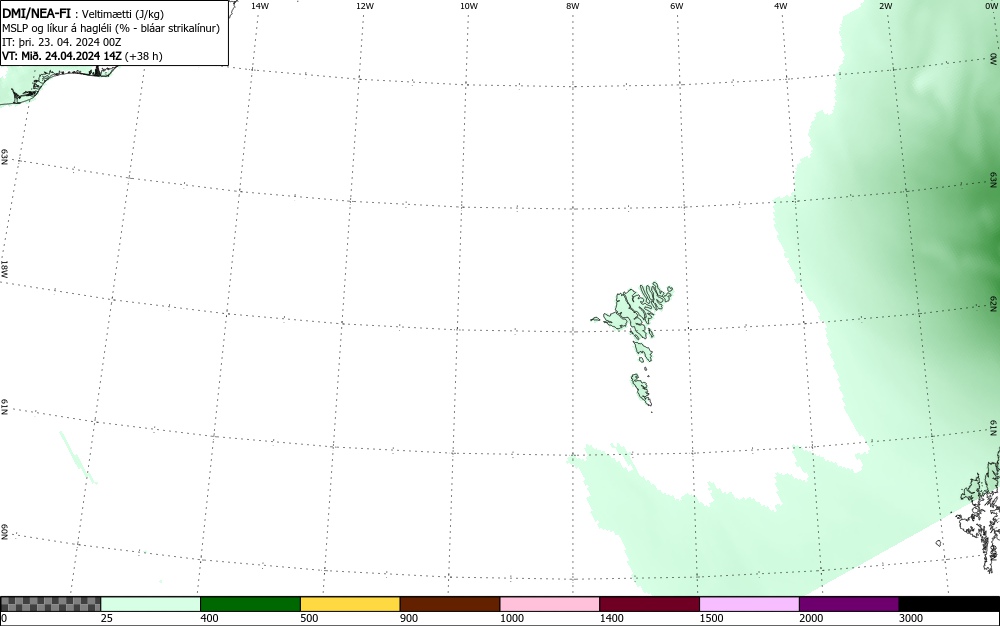Screen dimensions: 1000x626
Task: Click the purple legend swatch
Action: pos(849,604)
